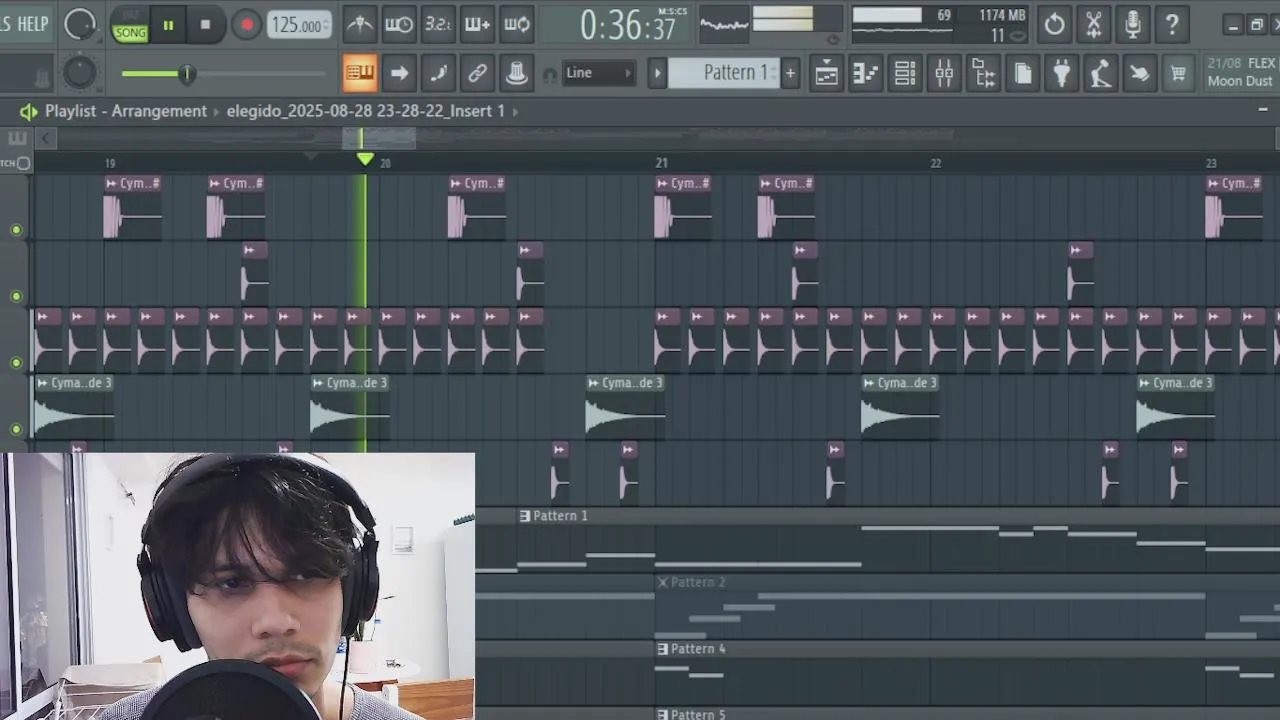Click bar 21 on the timeline ruler

661,162
